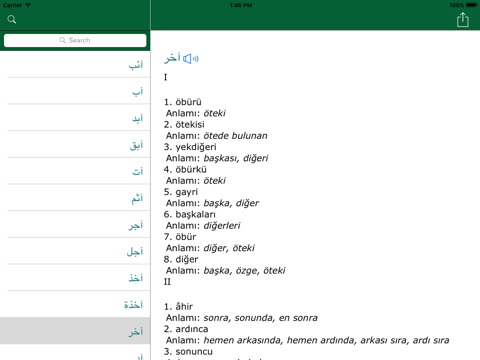This screenshot has width=480, height=360.
Task: Click the definition '1. öbürü'
Action: 183,102
